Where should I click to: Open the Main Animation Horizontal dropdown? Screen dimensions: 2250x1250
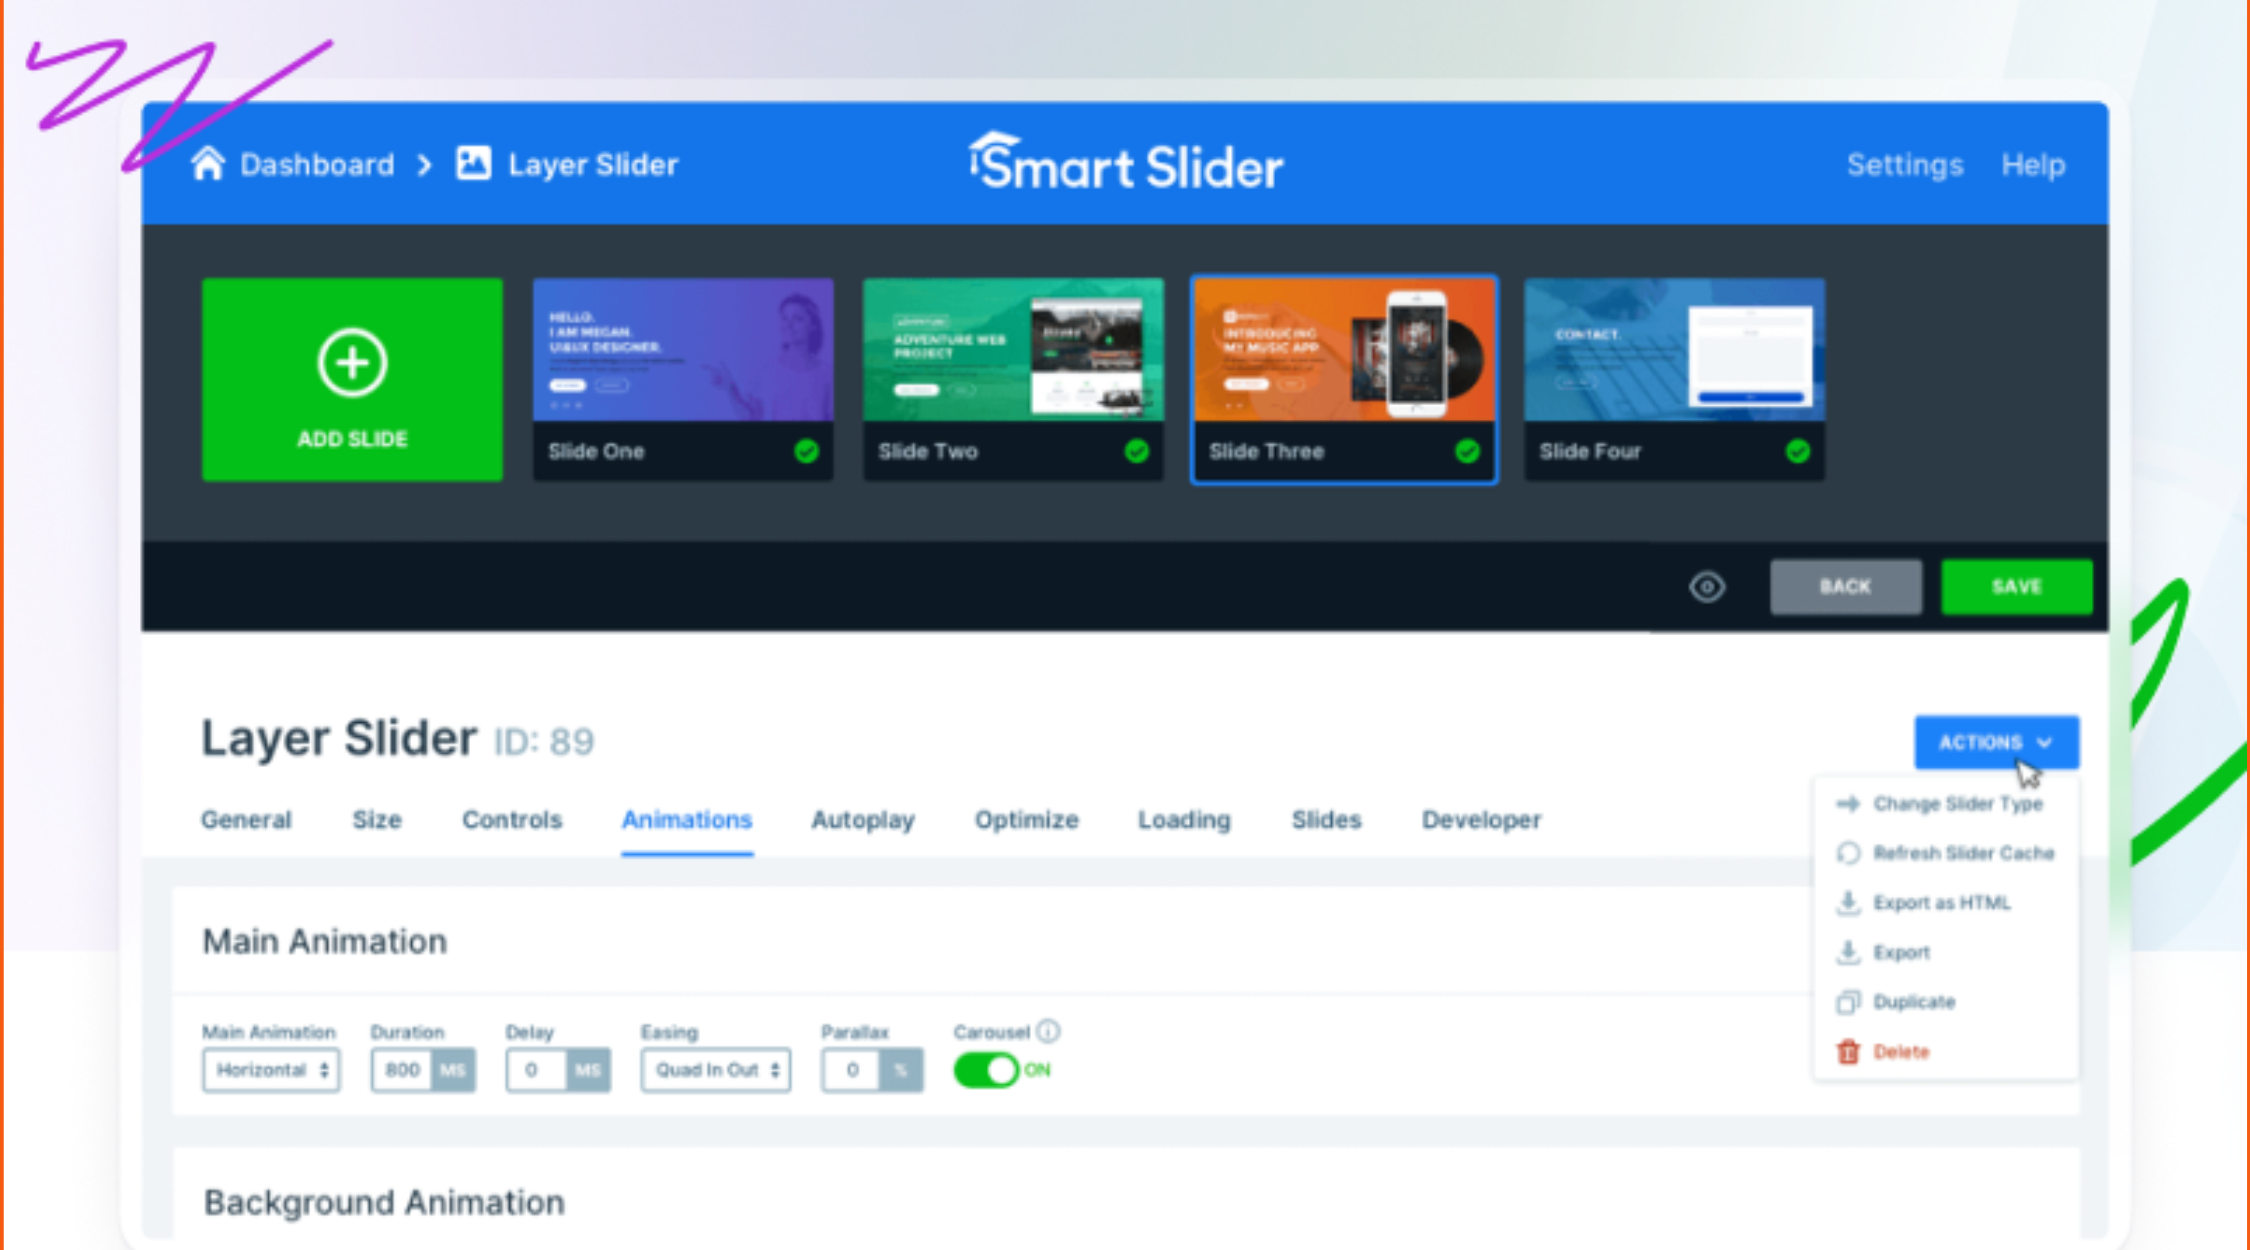(271, 1070)
